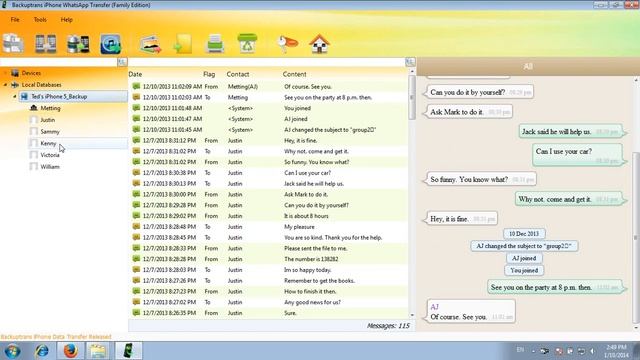640x360 pixels.
Task: Click the AJ sender name in chat
Action: (434, 307)
